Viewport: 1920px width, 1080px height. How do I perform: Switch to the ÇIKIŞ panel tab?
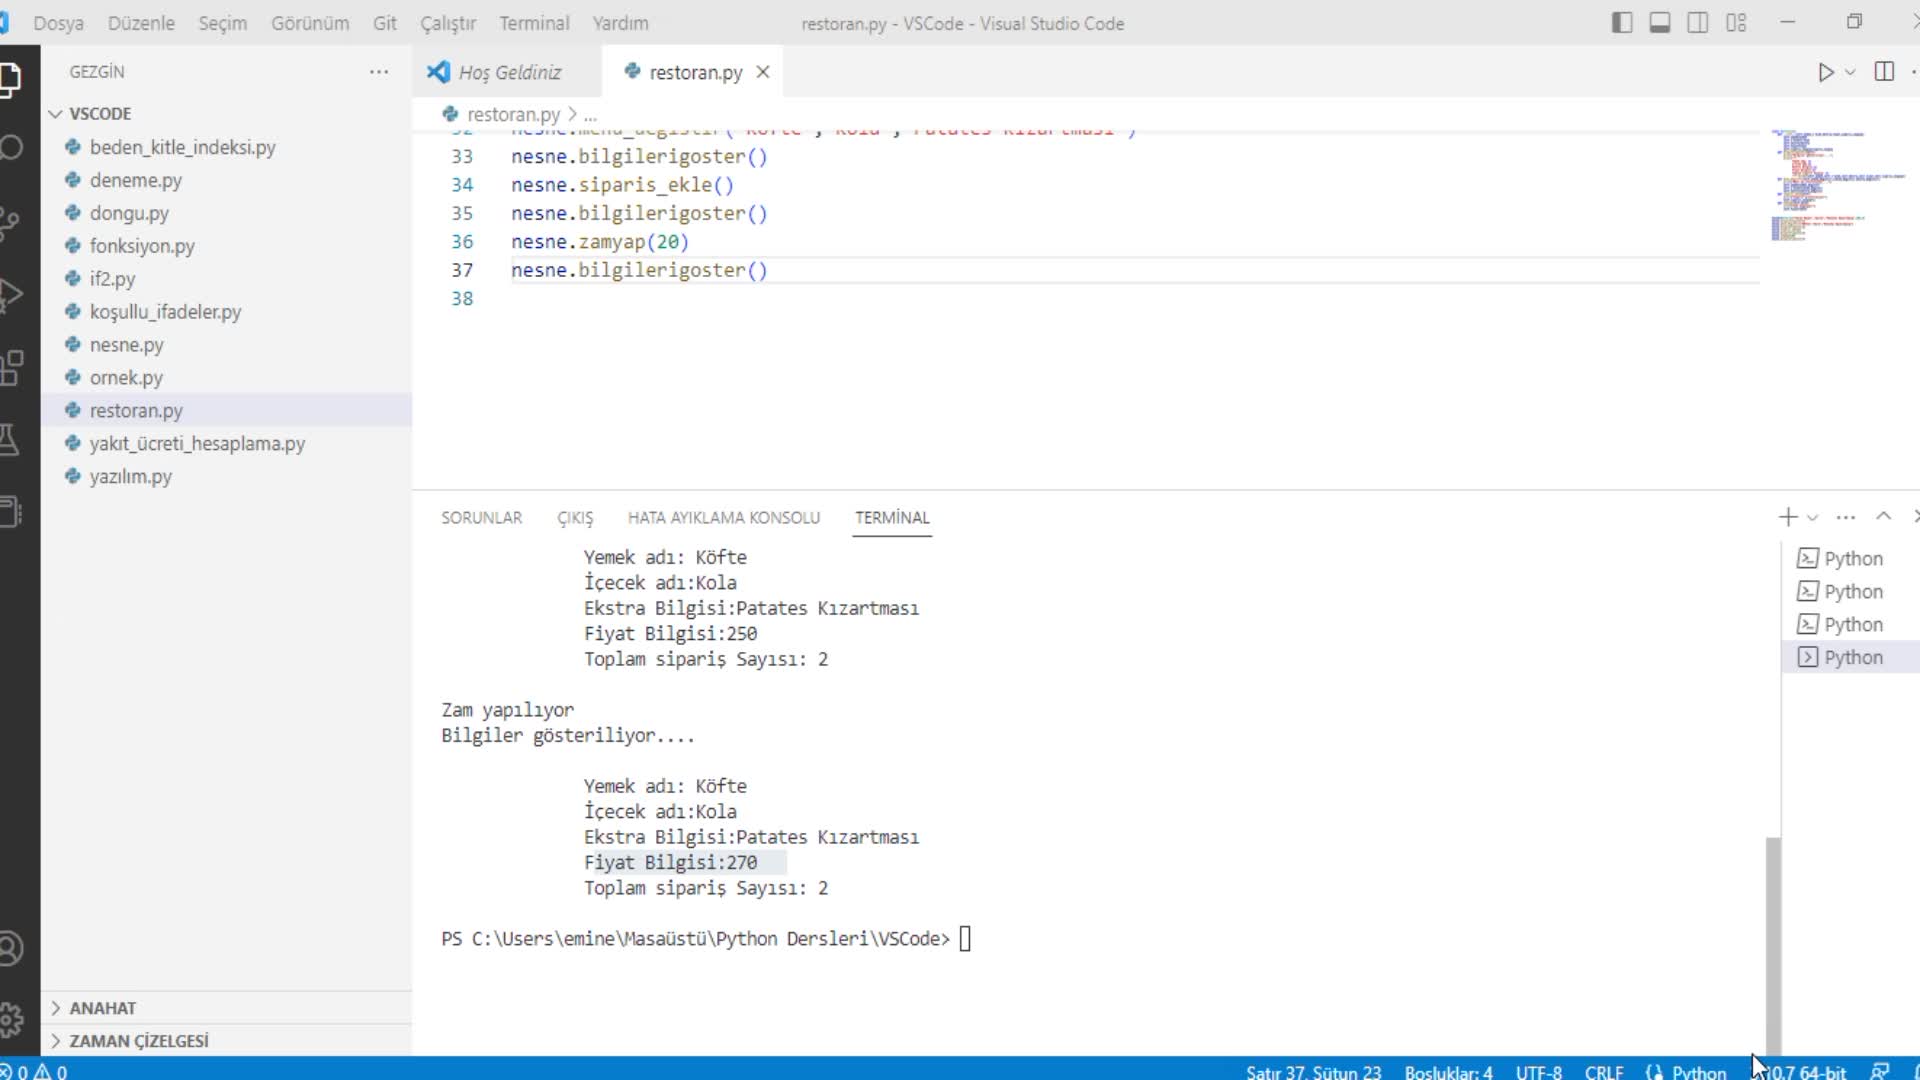click(x=575, y=517)
